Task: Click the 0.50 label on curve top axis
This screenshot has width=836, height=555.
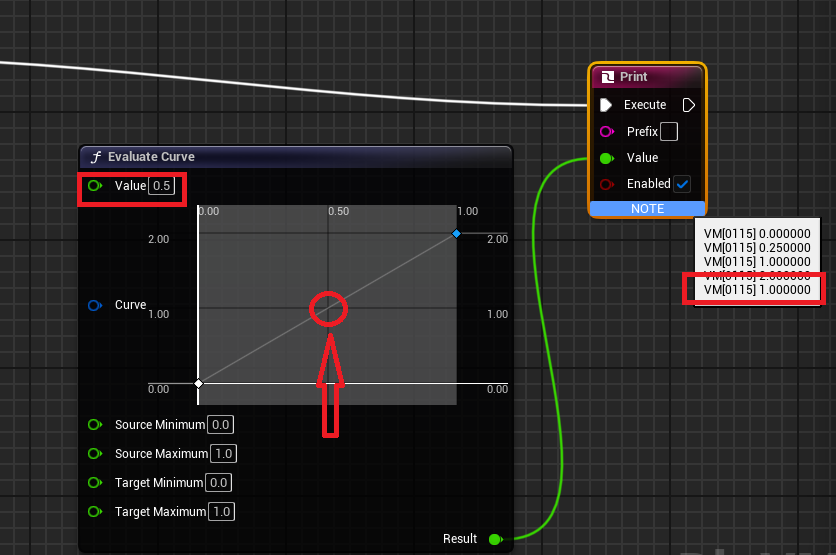Action: tap(339, 211)
